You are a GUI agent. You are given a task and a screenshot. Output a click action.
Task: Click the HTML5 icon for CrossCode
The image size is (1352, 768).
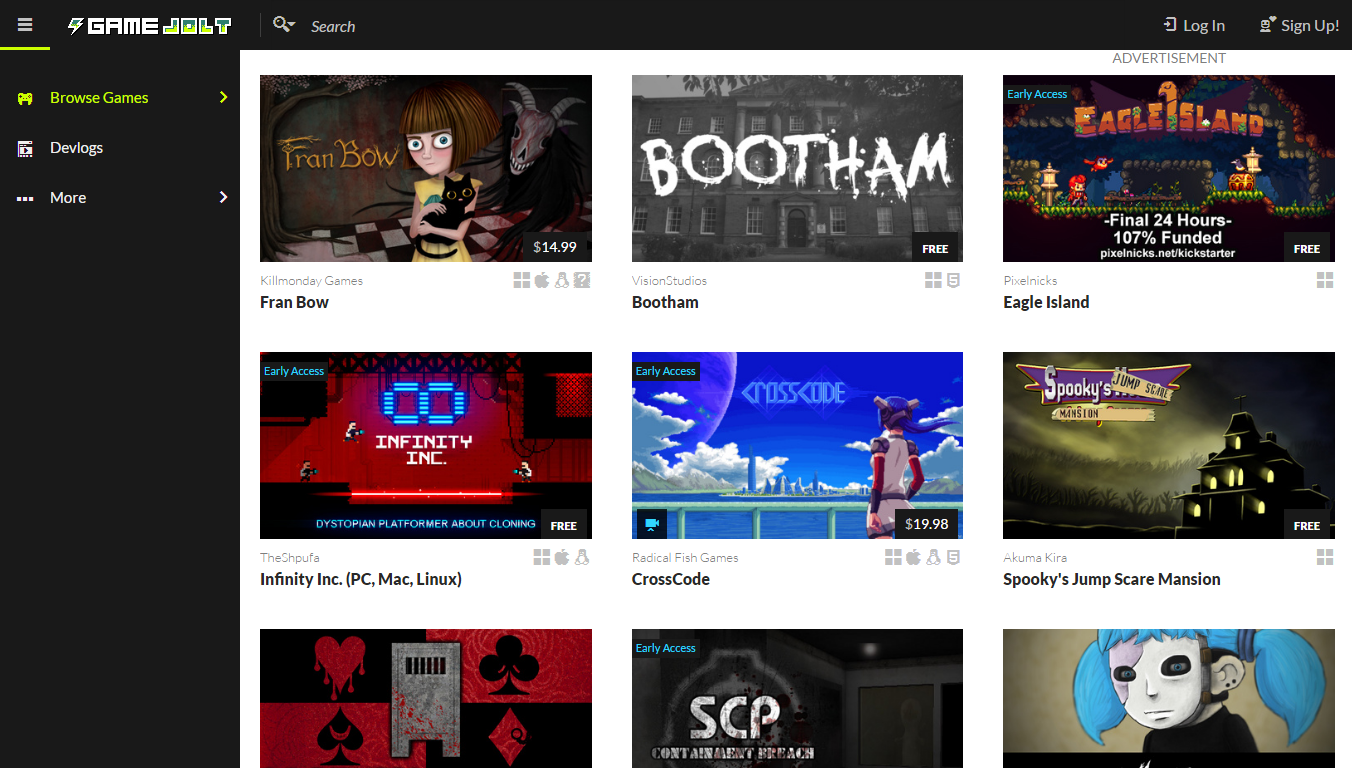[x=953, y=557]
